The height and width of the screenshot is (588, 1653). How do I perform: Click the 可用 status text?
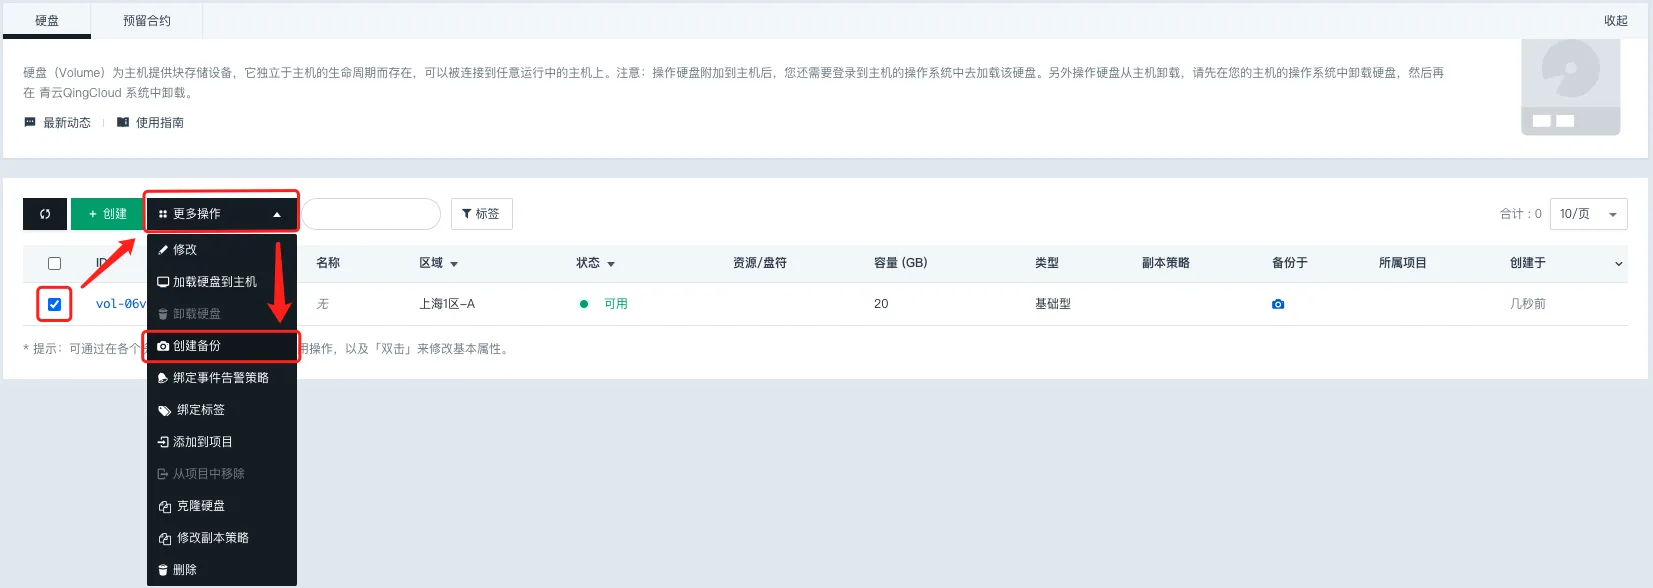[x=616, y=304]
